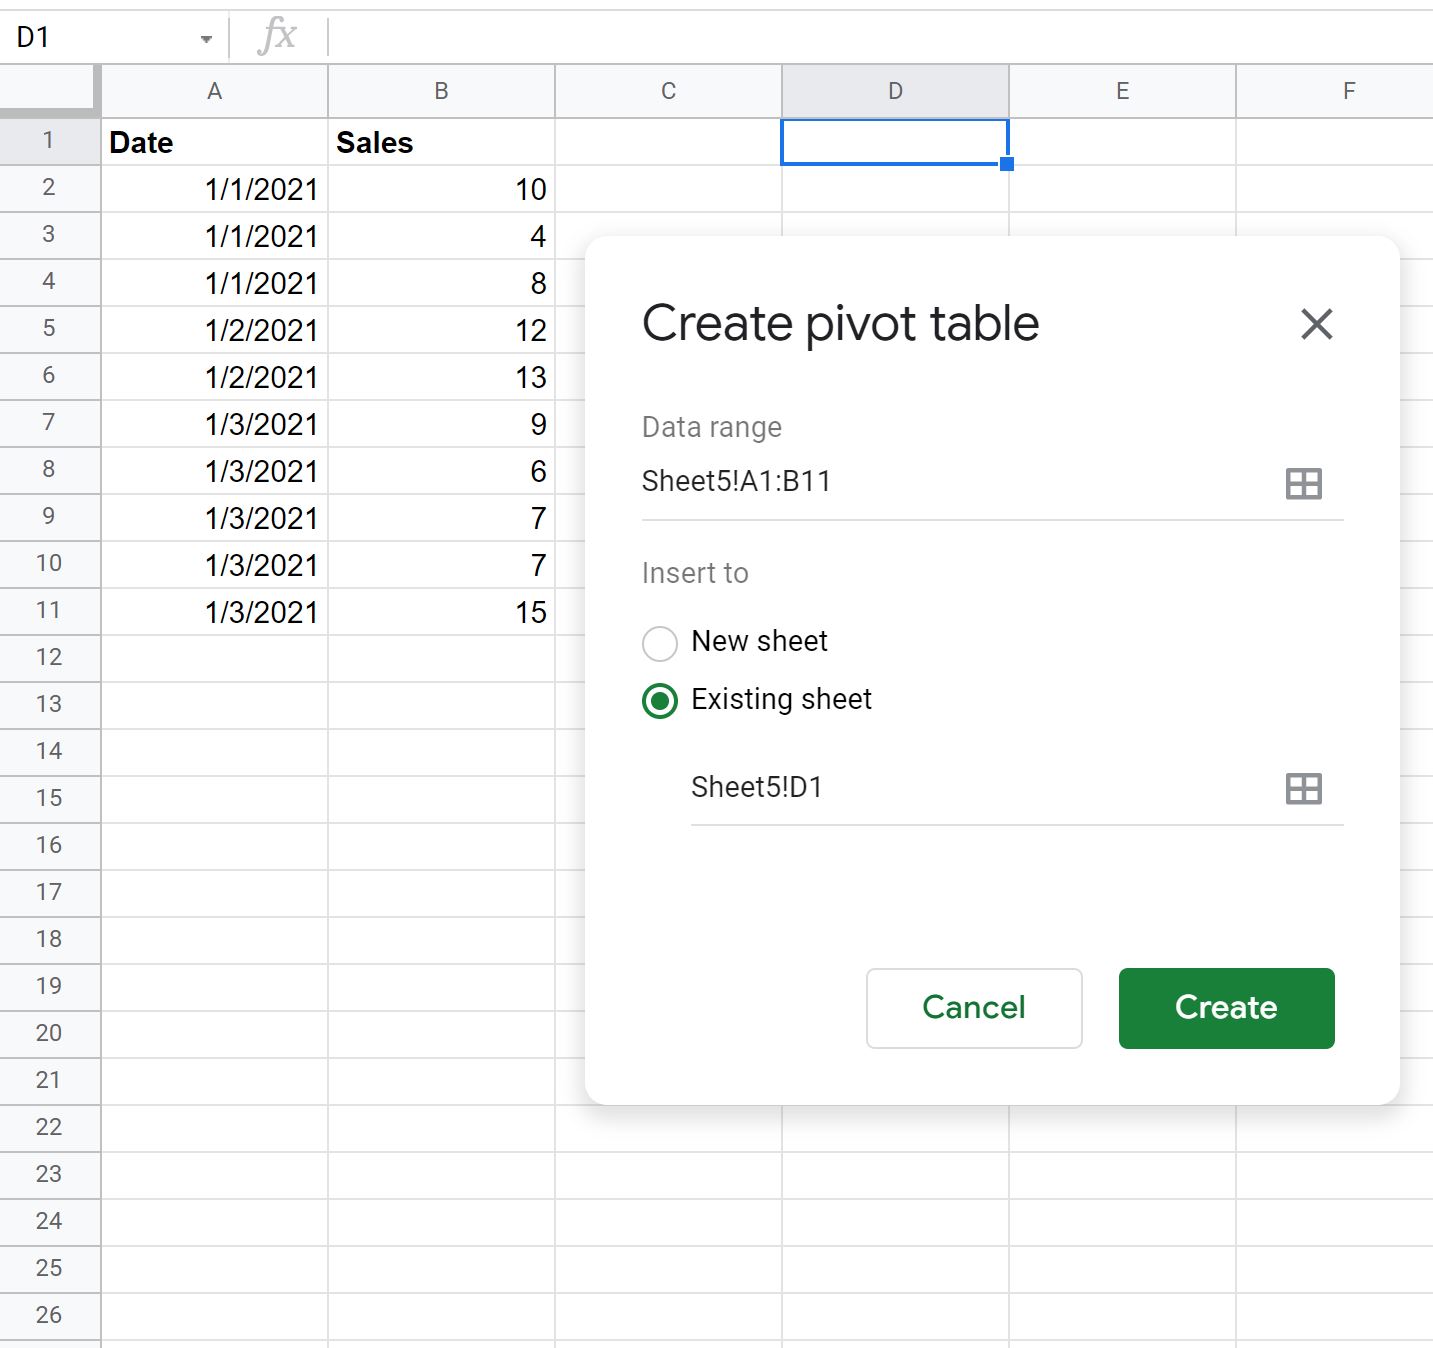This screenshot has height=1348, width=1433.
Task: Select the New sheet radio option
Action: (x=660, y=642)
